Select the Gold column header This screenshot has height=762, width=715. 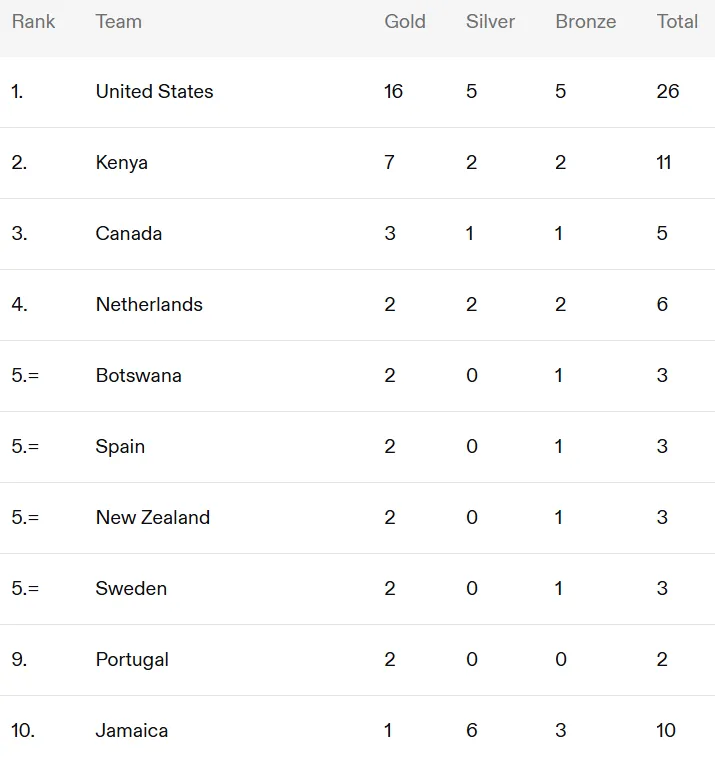pyautogui.click(x=405, y=21)
